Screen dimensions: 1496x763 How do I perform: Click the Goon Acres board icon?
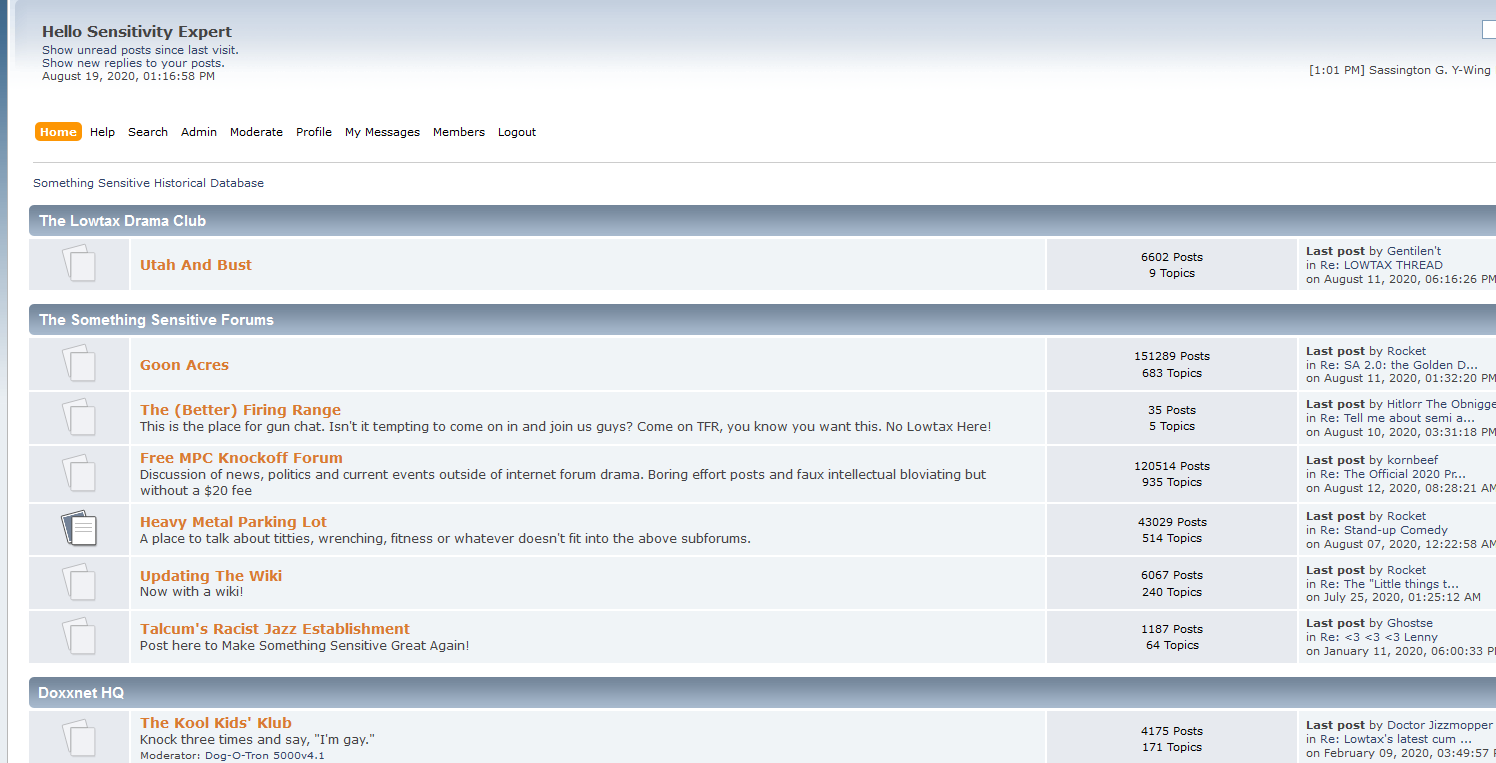(x=79, y=363)
